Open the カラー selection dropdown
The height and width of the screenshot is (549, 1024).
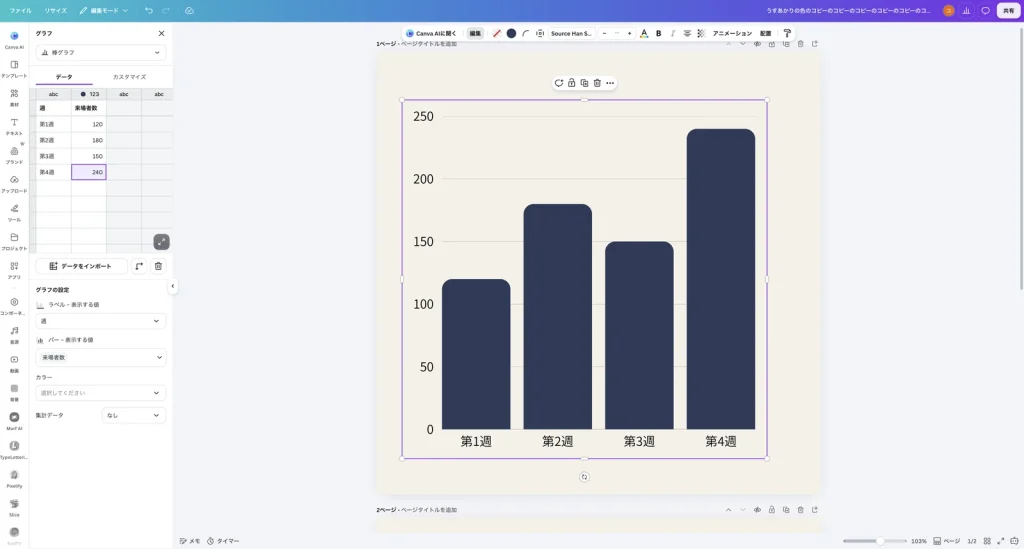click(101, 393)
